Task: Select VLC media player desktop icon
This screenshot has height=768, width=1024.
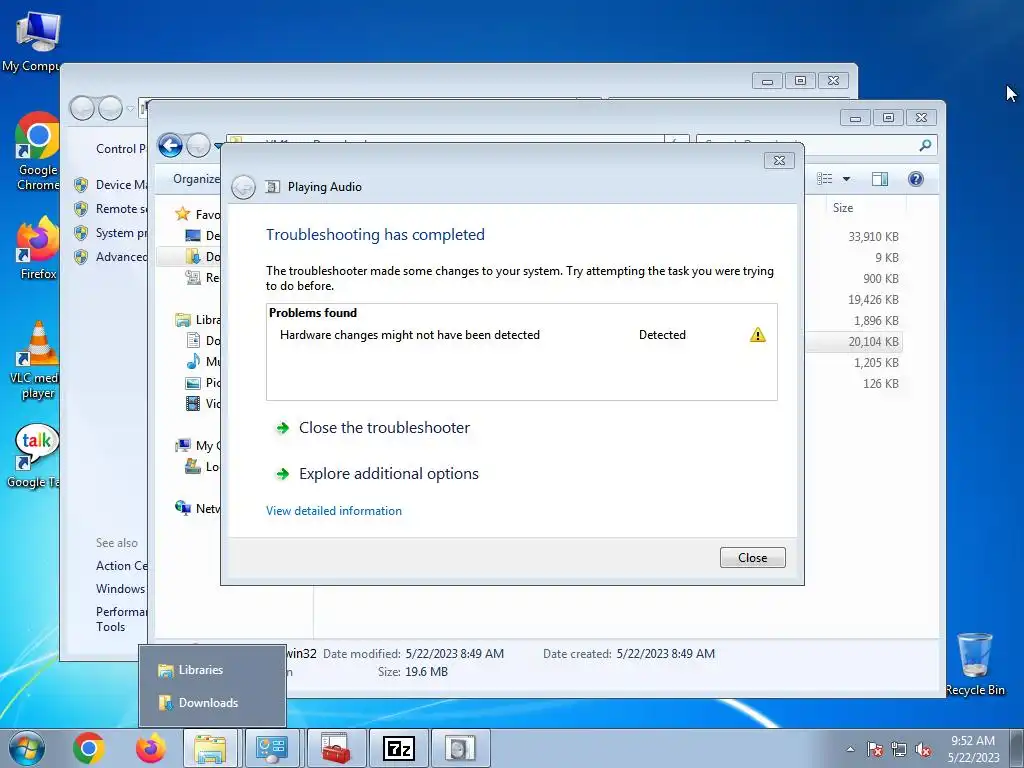Action: pyautogui.click(x=37, y=359)
